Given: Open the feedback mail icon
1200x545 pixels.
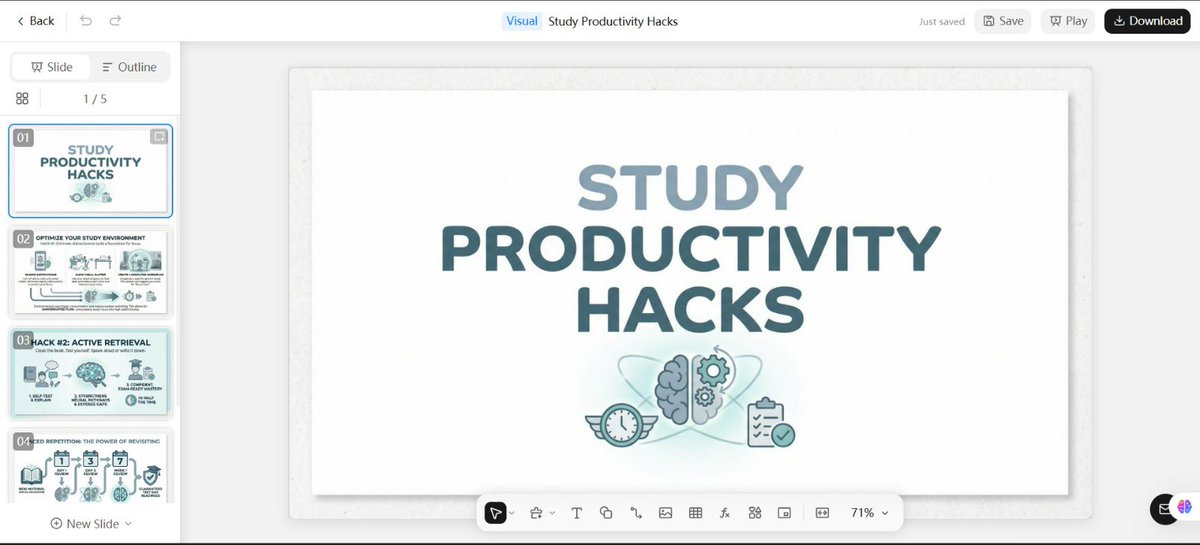Looking at the screenshot, I should [1164, 509].
